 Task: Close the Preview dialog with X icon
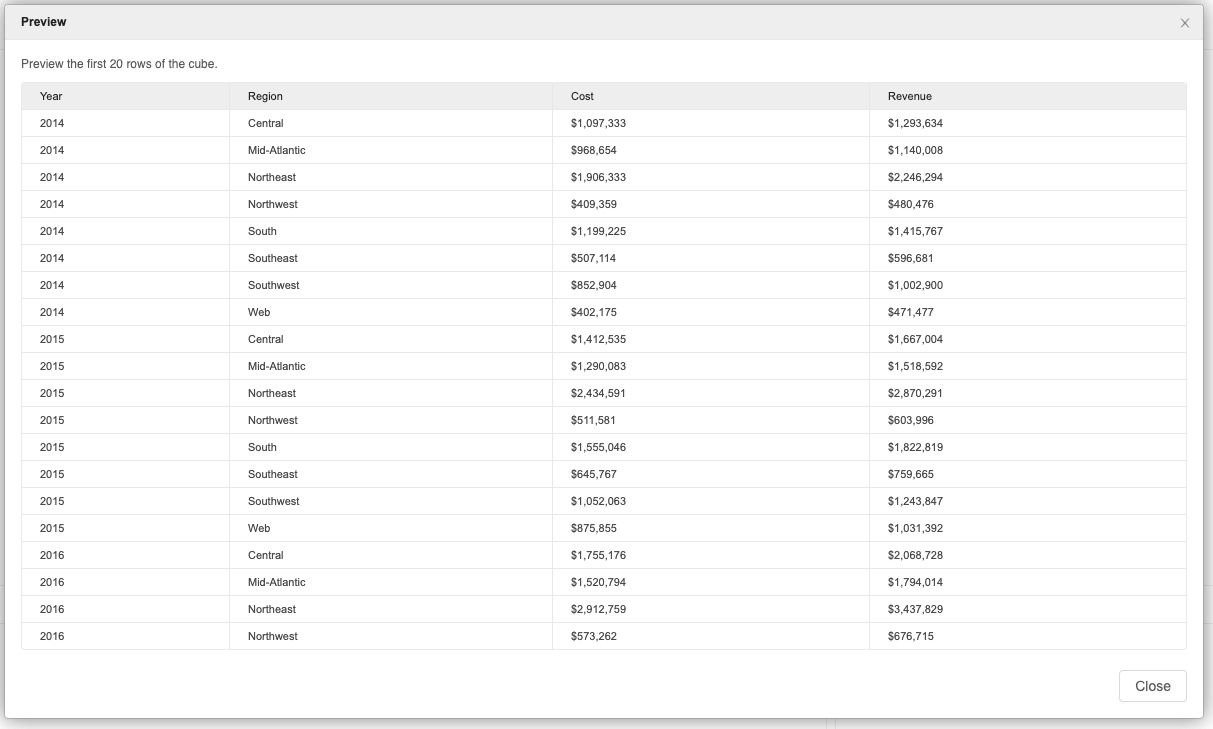[1185, 23]
